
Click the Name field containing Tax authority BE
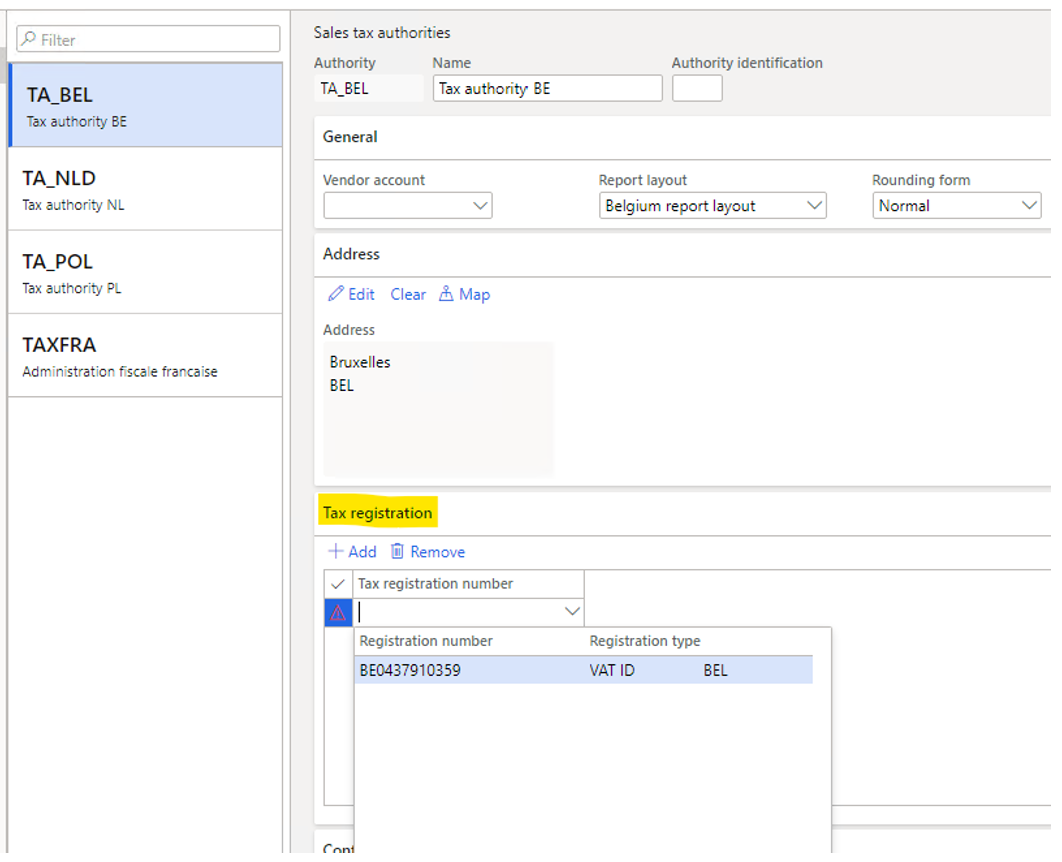click(546, 88)
